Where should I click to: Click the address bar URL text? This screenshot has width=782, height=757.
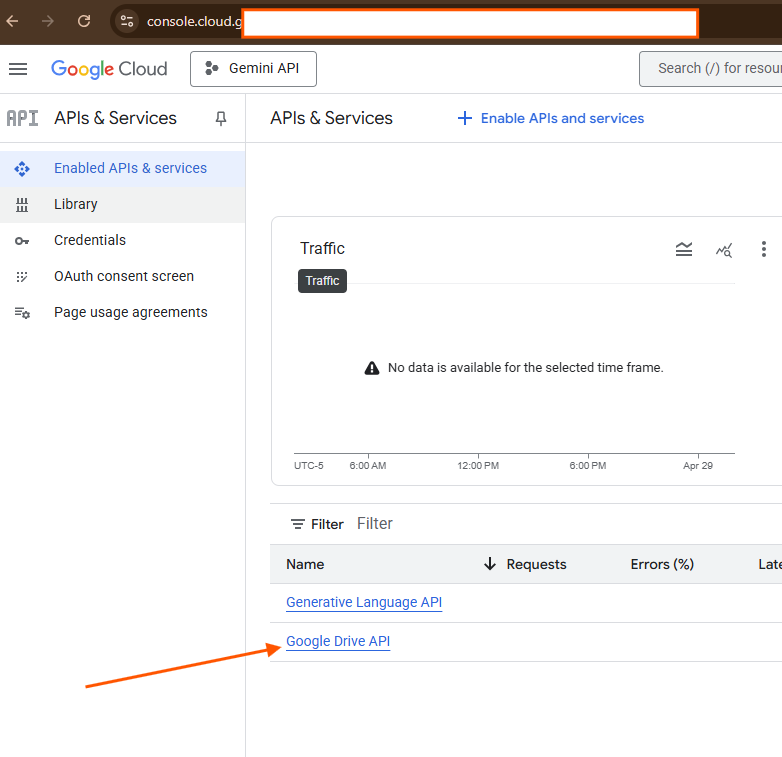(x=194, y=21)
